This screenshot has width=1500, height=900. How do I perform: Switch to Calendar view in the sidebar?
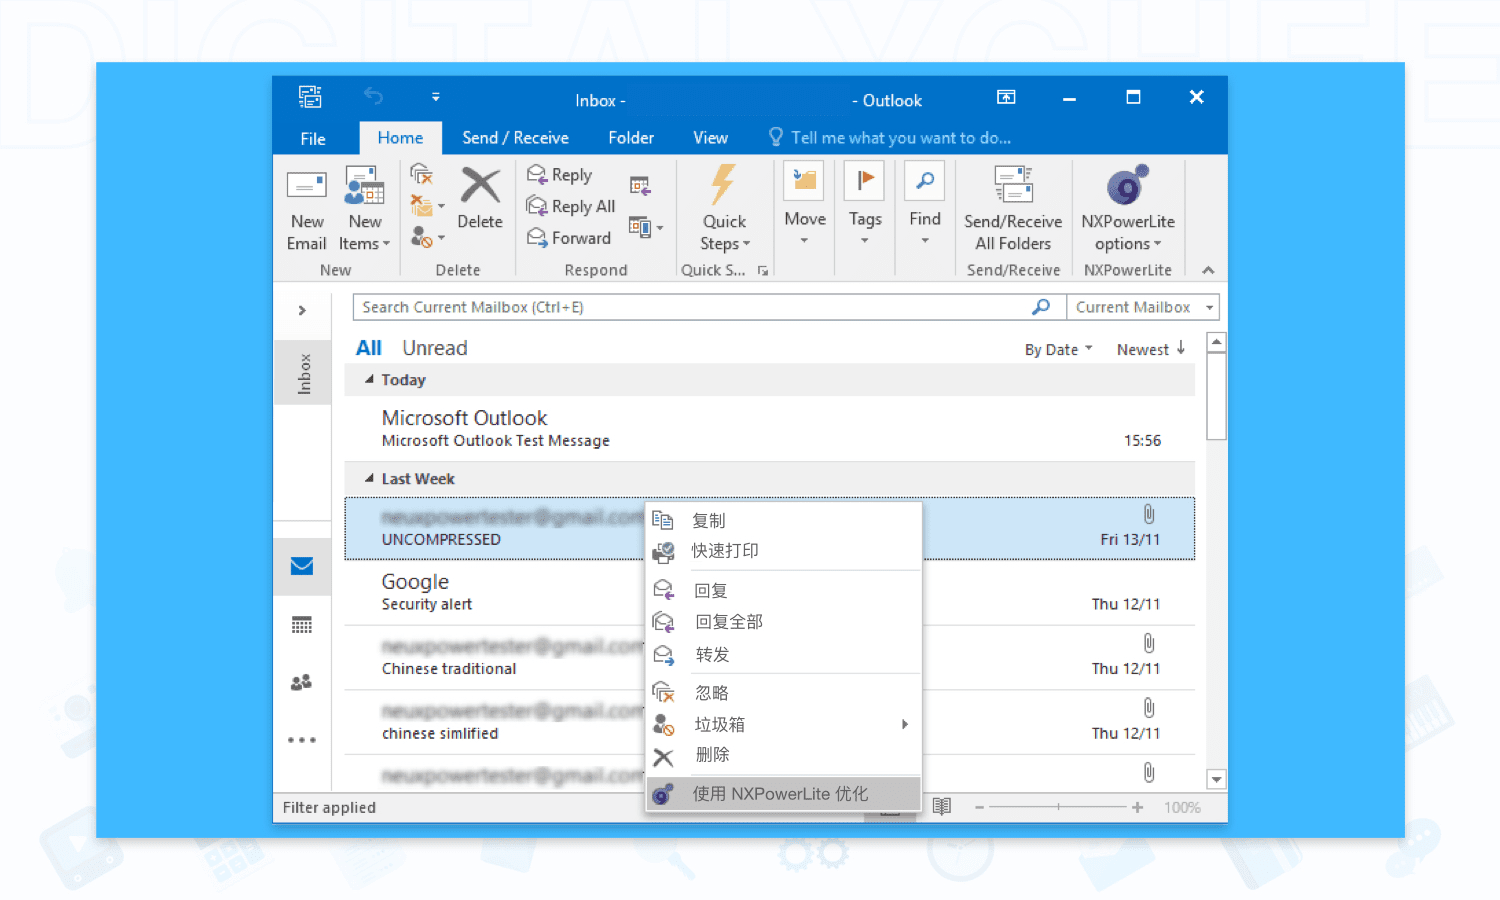click(x=302, y=625)
